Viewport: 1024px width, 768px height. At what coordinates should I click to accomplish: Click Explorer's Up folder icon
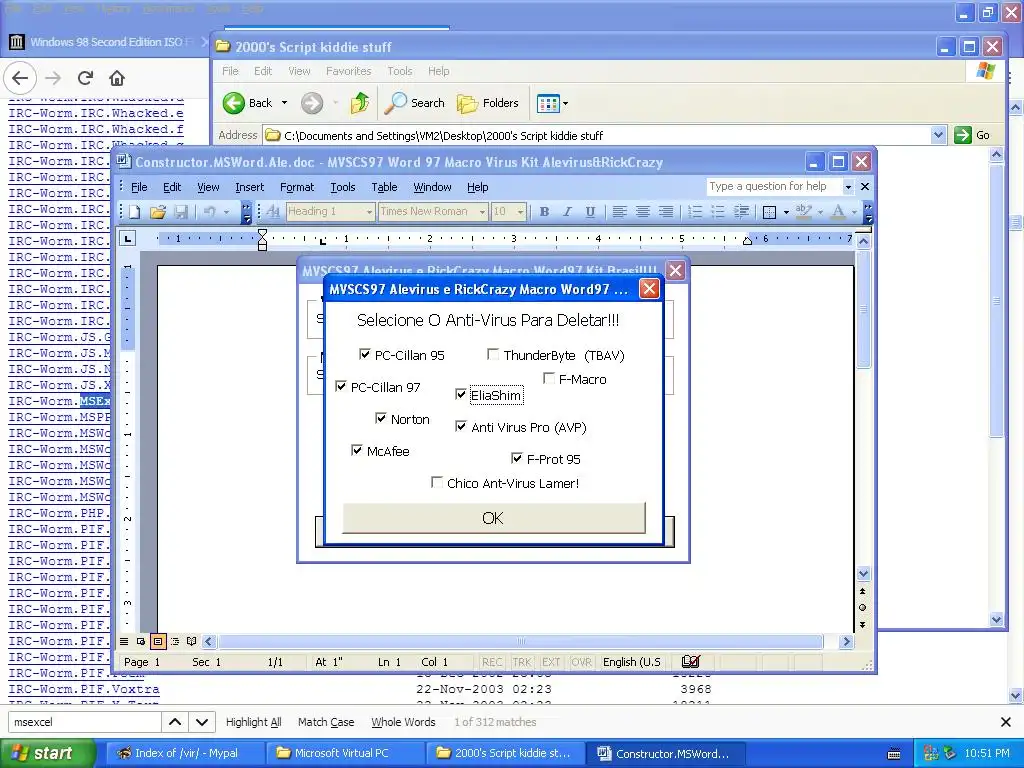pos(359,103)
